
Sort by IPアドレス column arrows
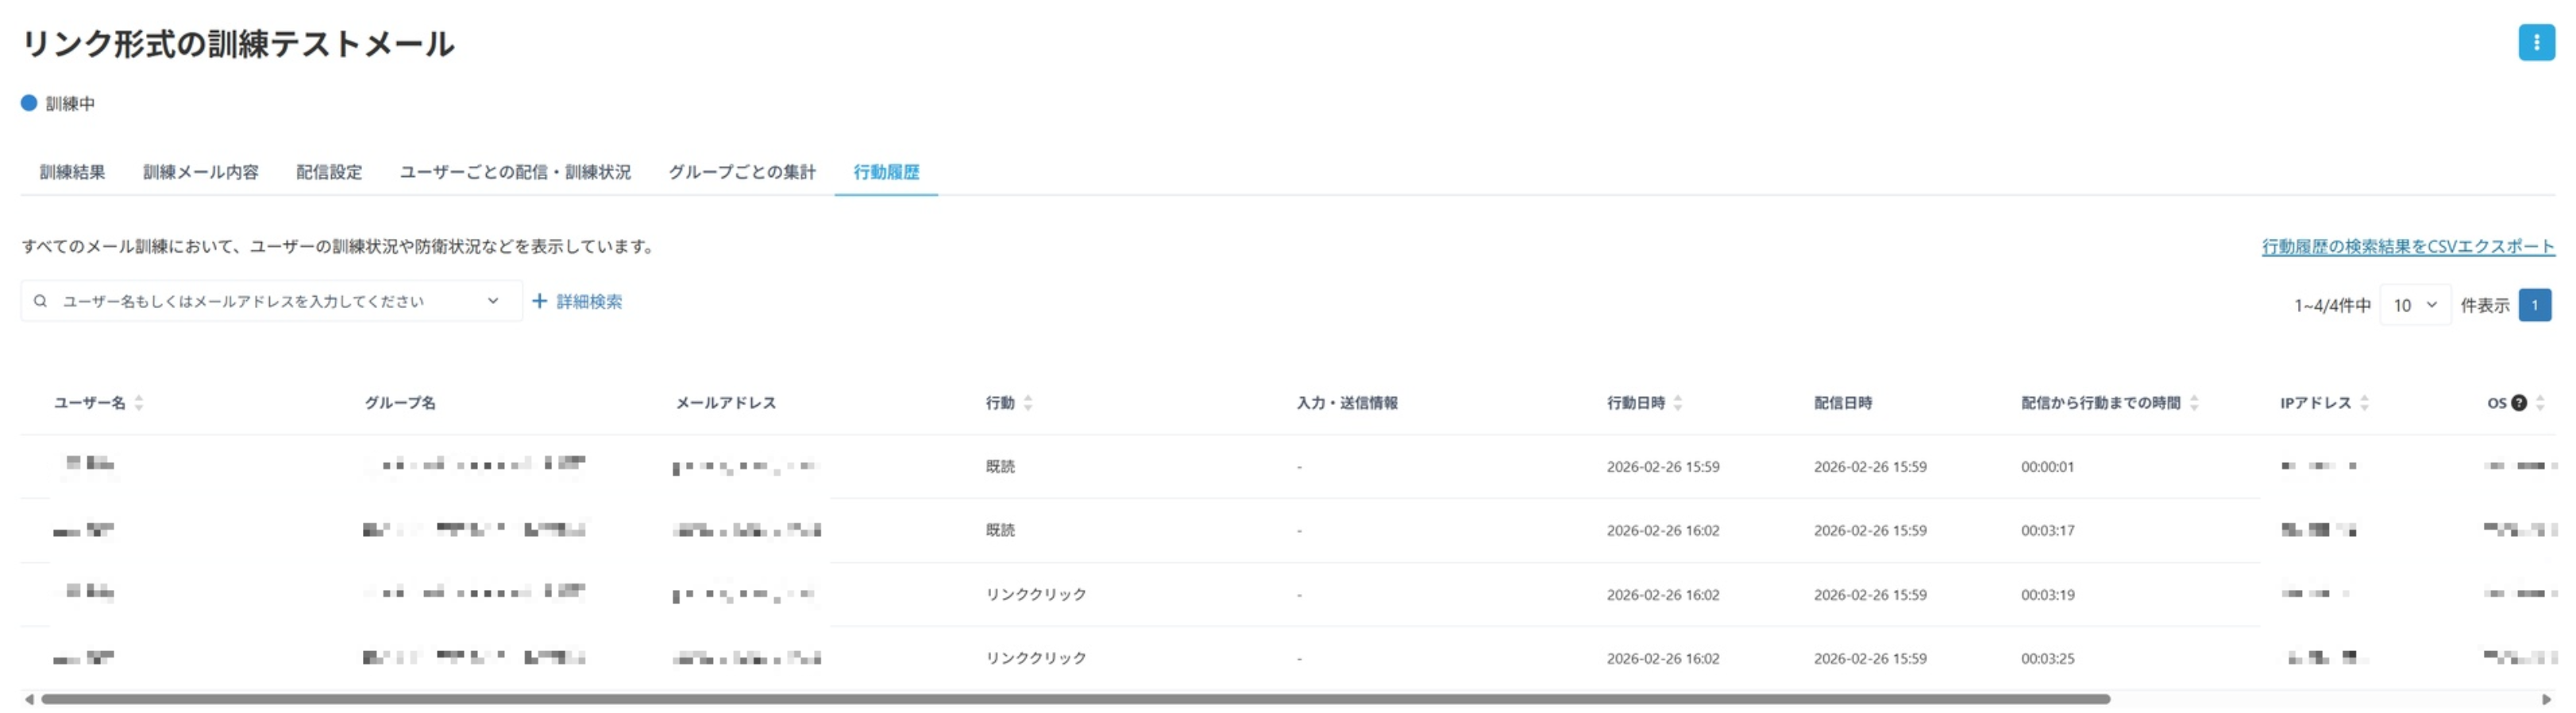pyautogui.click(x=2364, y=403)
